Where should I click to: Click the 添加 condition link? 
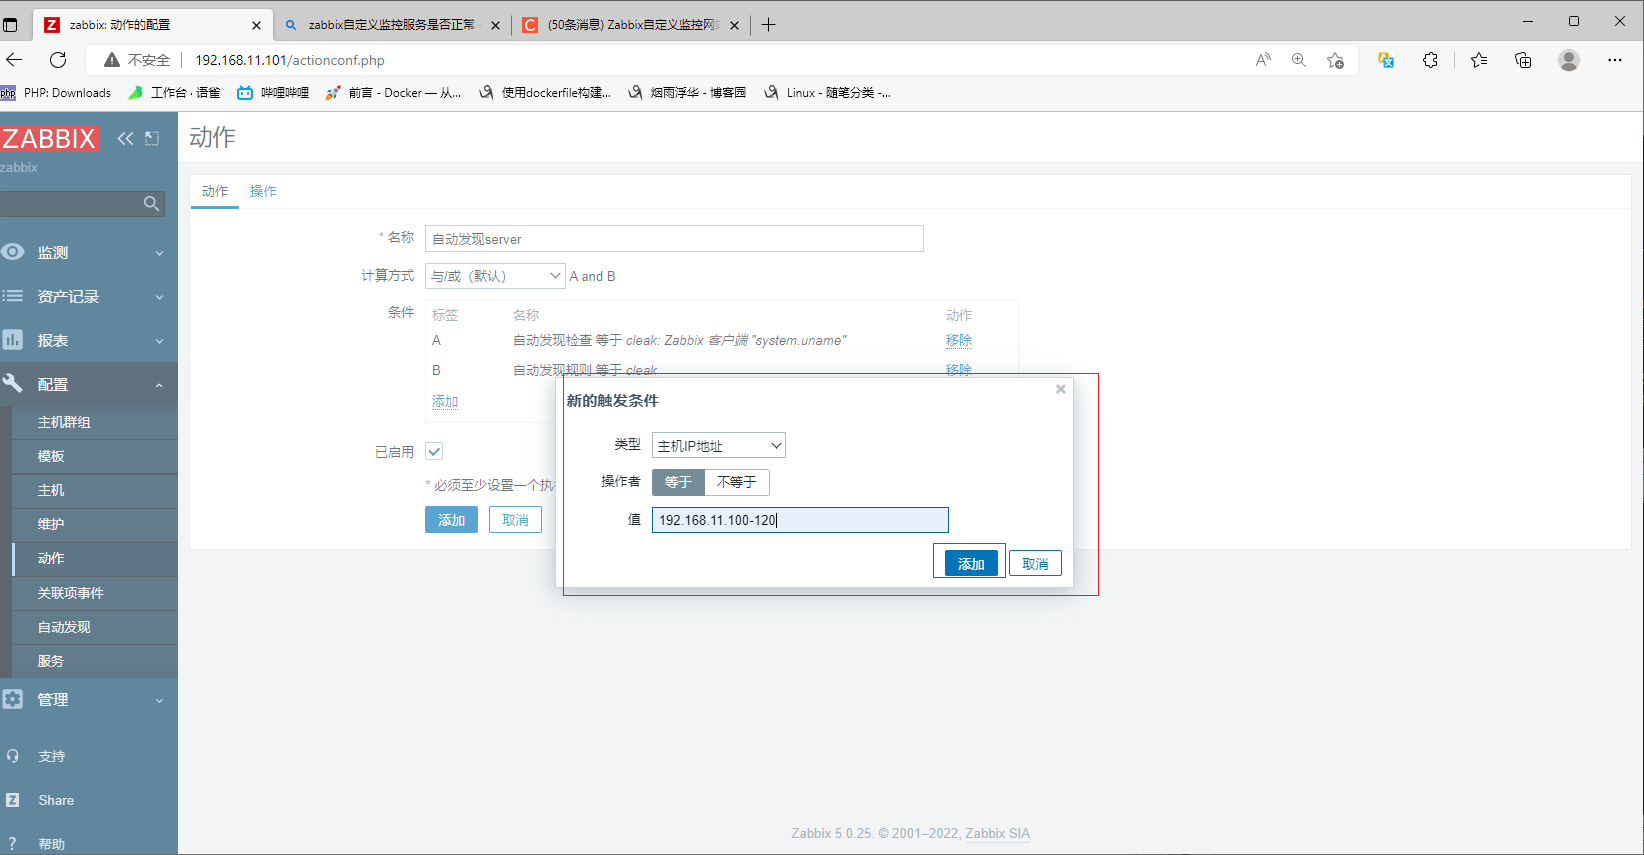pos(445,401)
